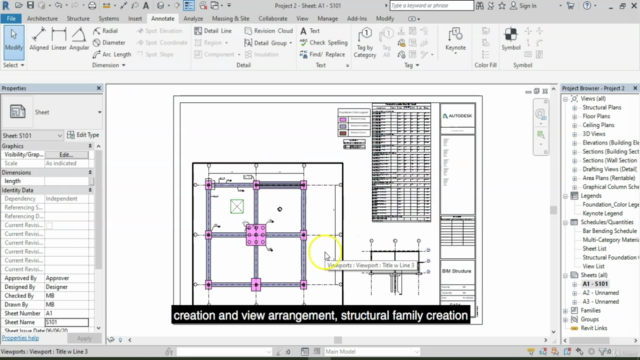Choose the Linear dimension tool
640x360 pixels.
click(59, 39)
